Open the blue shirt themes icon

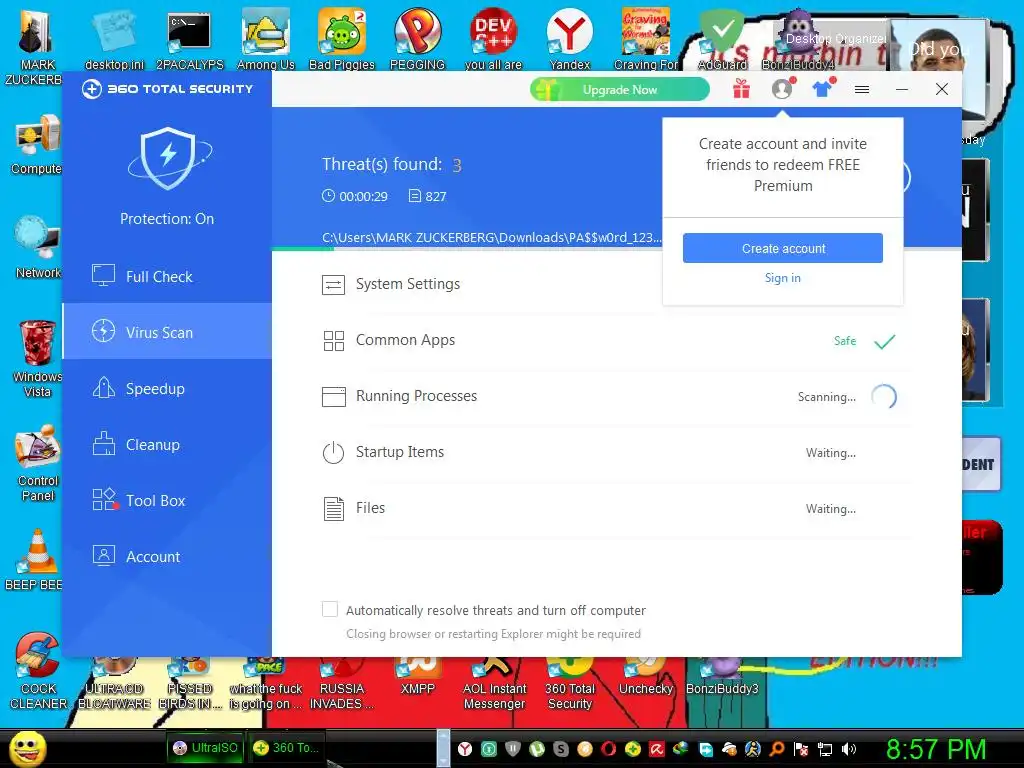tap(823, 88)
